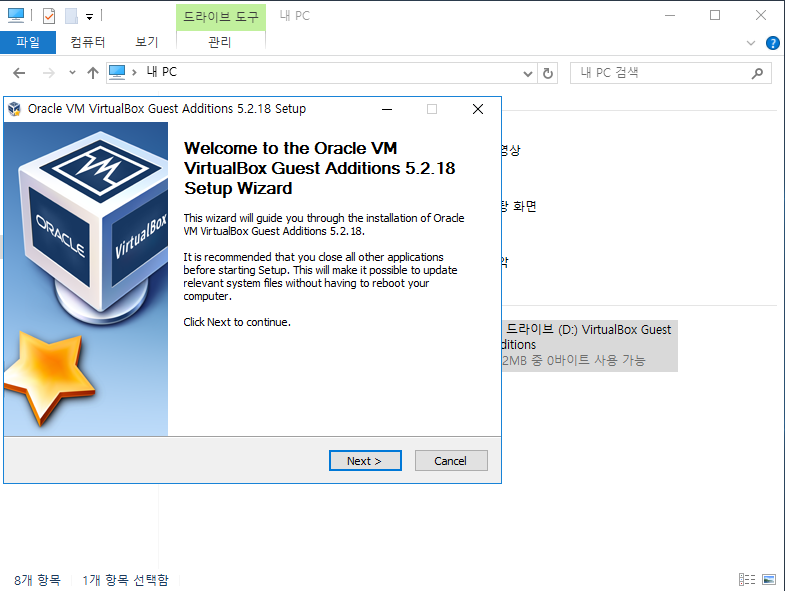
Task: Click Next to continue setup
Action: coord(365,460)
